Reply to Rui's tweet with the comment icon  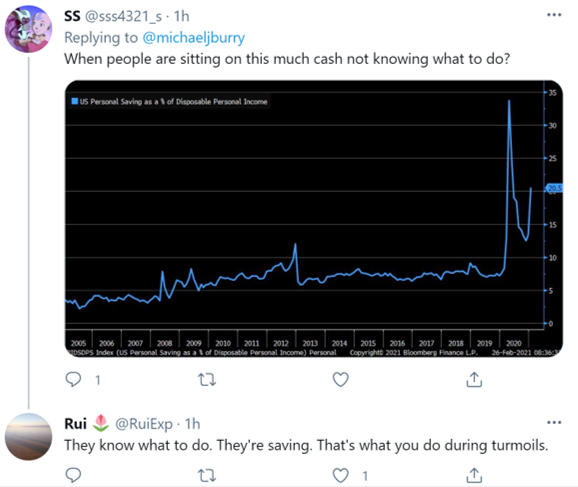[73, 475]
